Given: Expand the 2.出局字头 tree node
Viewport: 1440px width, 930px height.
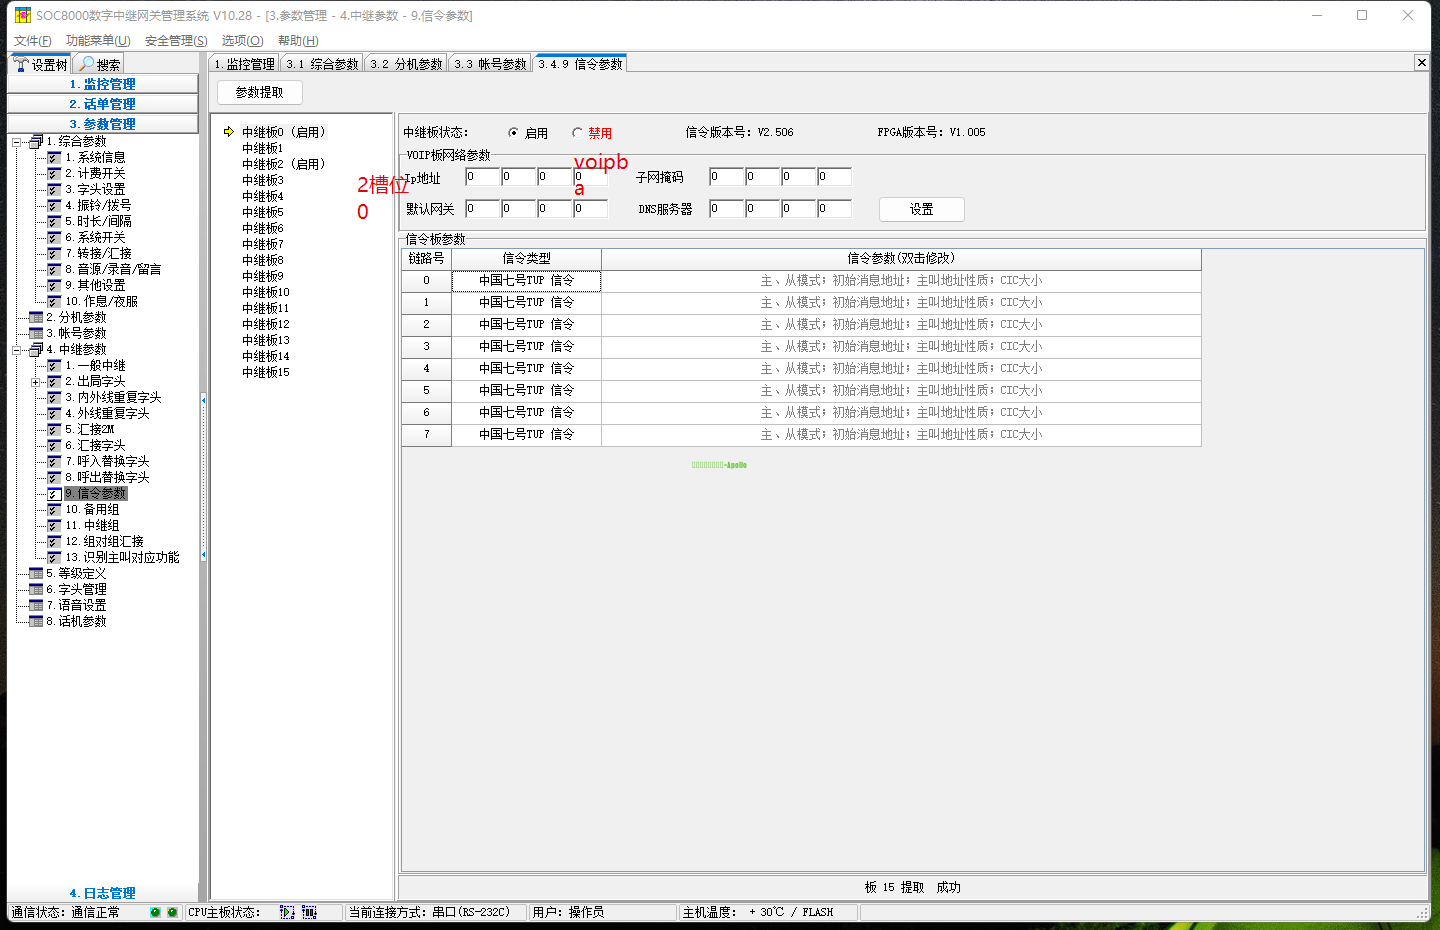Looking at the screenshot, I should pyautogui.click(x=36, y=382).
